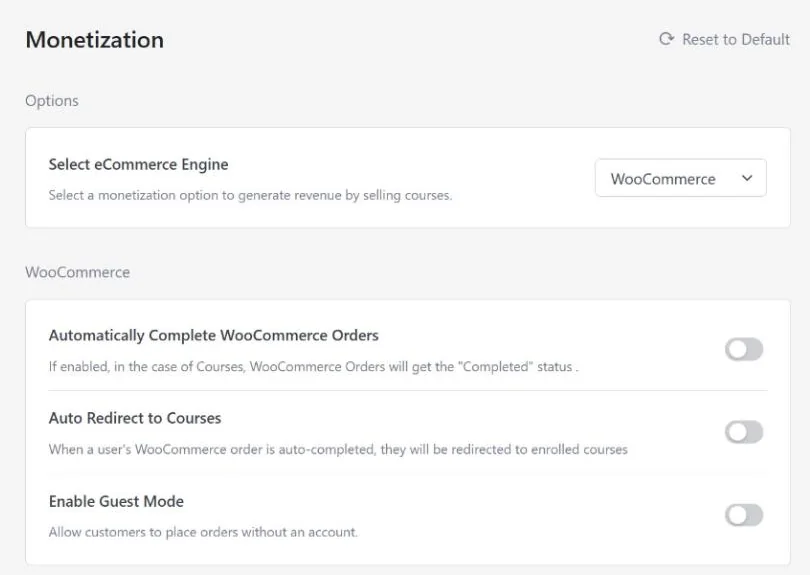Click the Options section label

[x=52, y=101]
